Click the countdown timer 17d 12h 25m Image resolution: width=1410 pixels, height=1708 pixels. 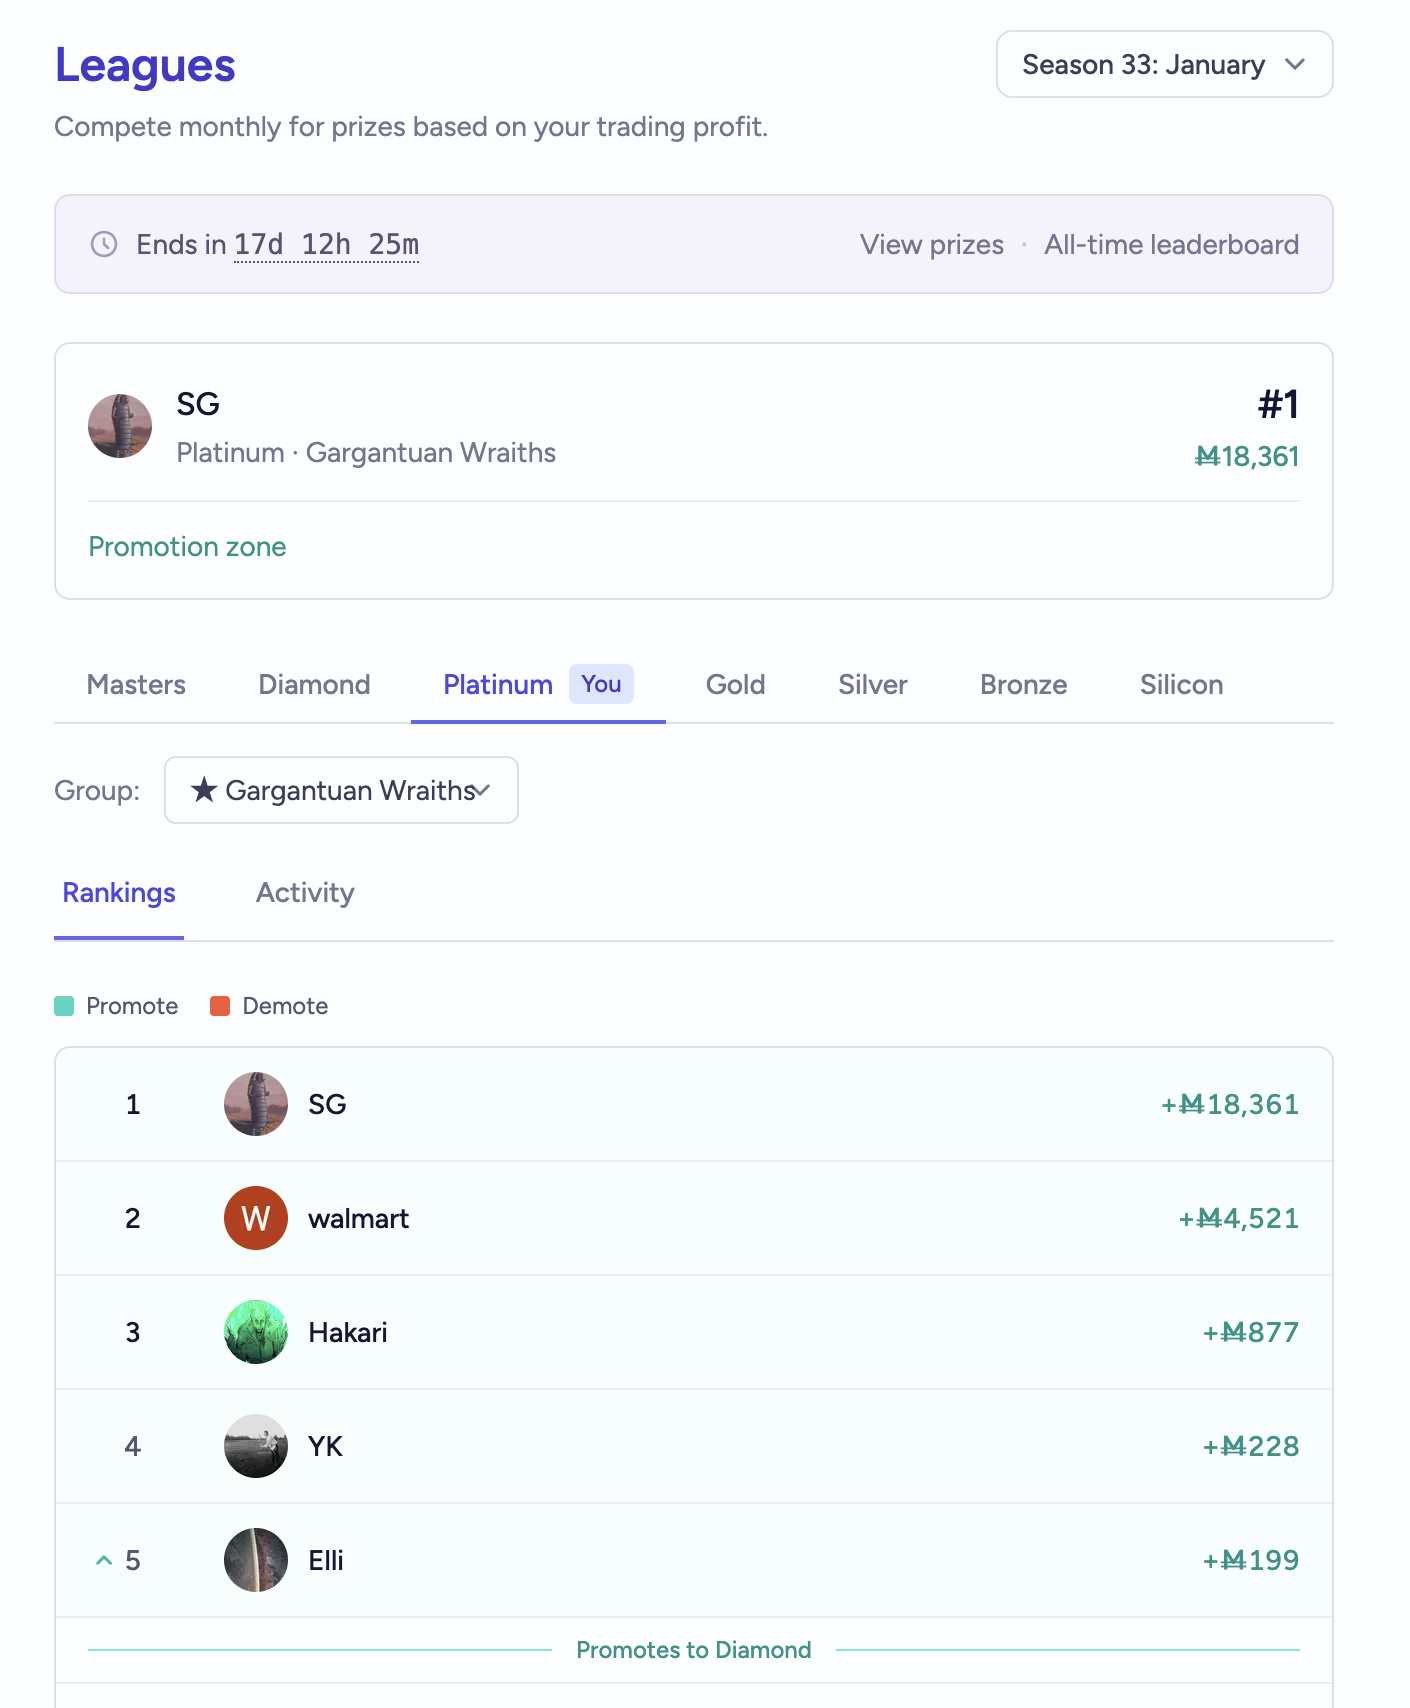326,244
